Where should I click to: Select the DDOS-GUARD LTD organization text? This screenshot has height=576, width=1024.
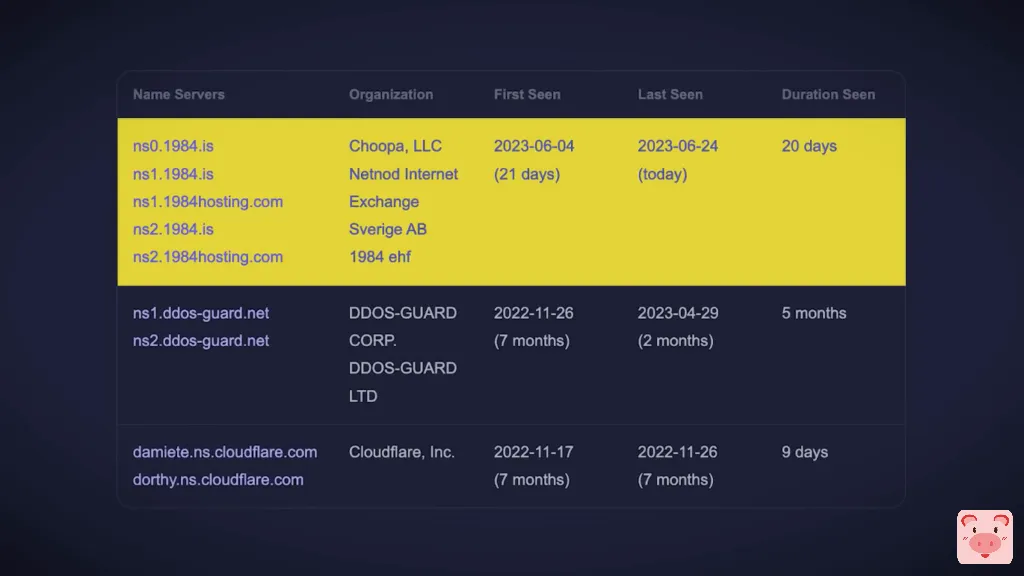point(403,382)
